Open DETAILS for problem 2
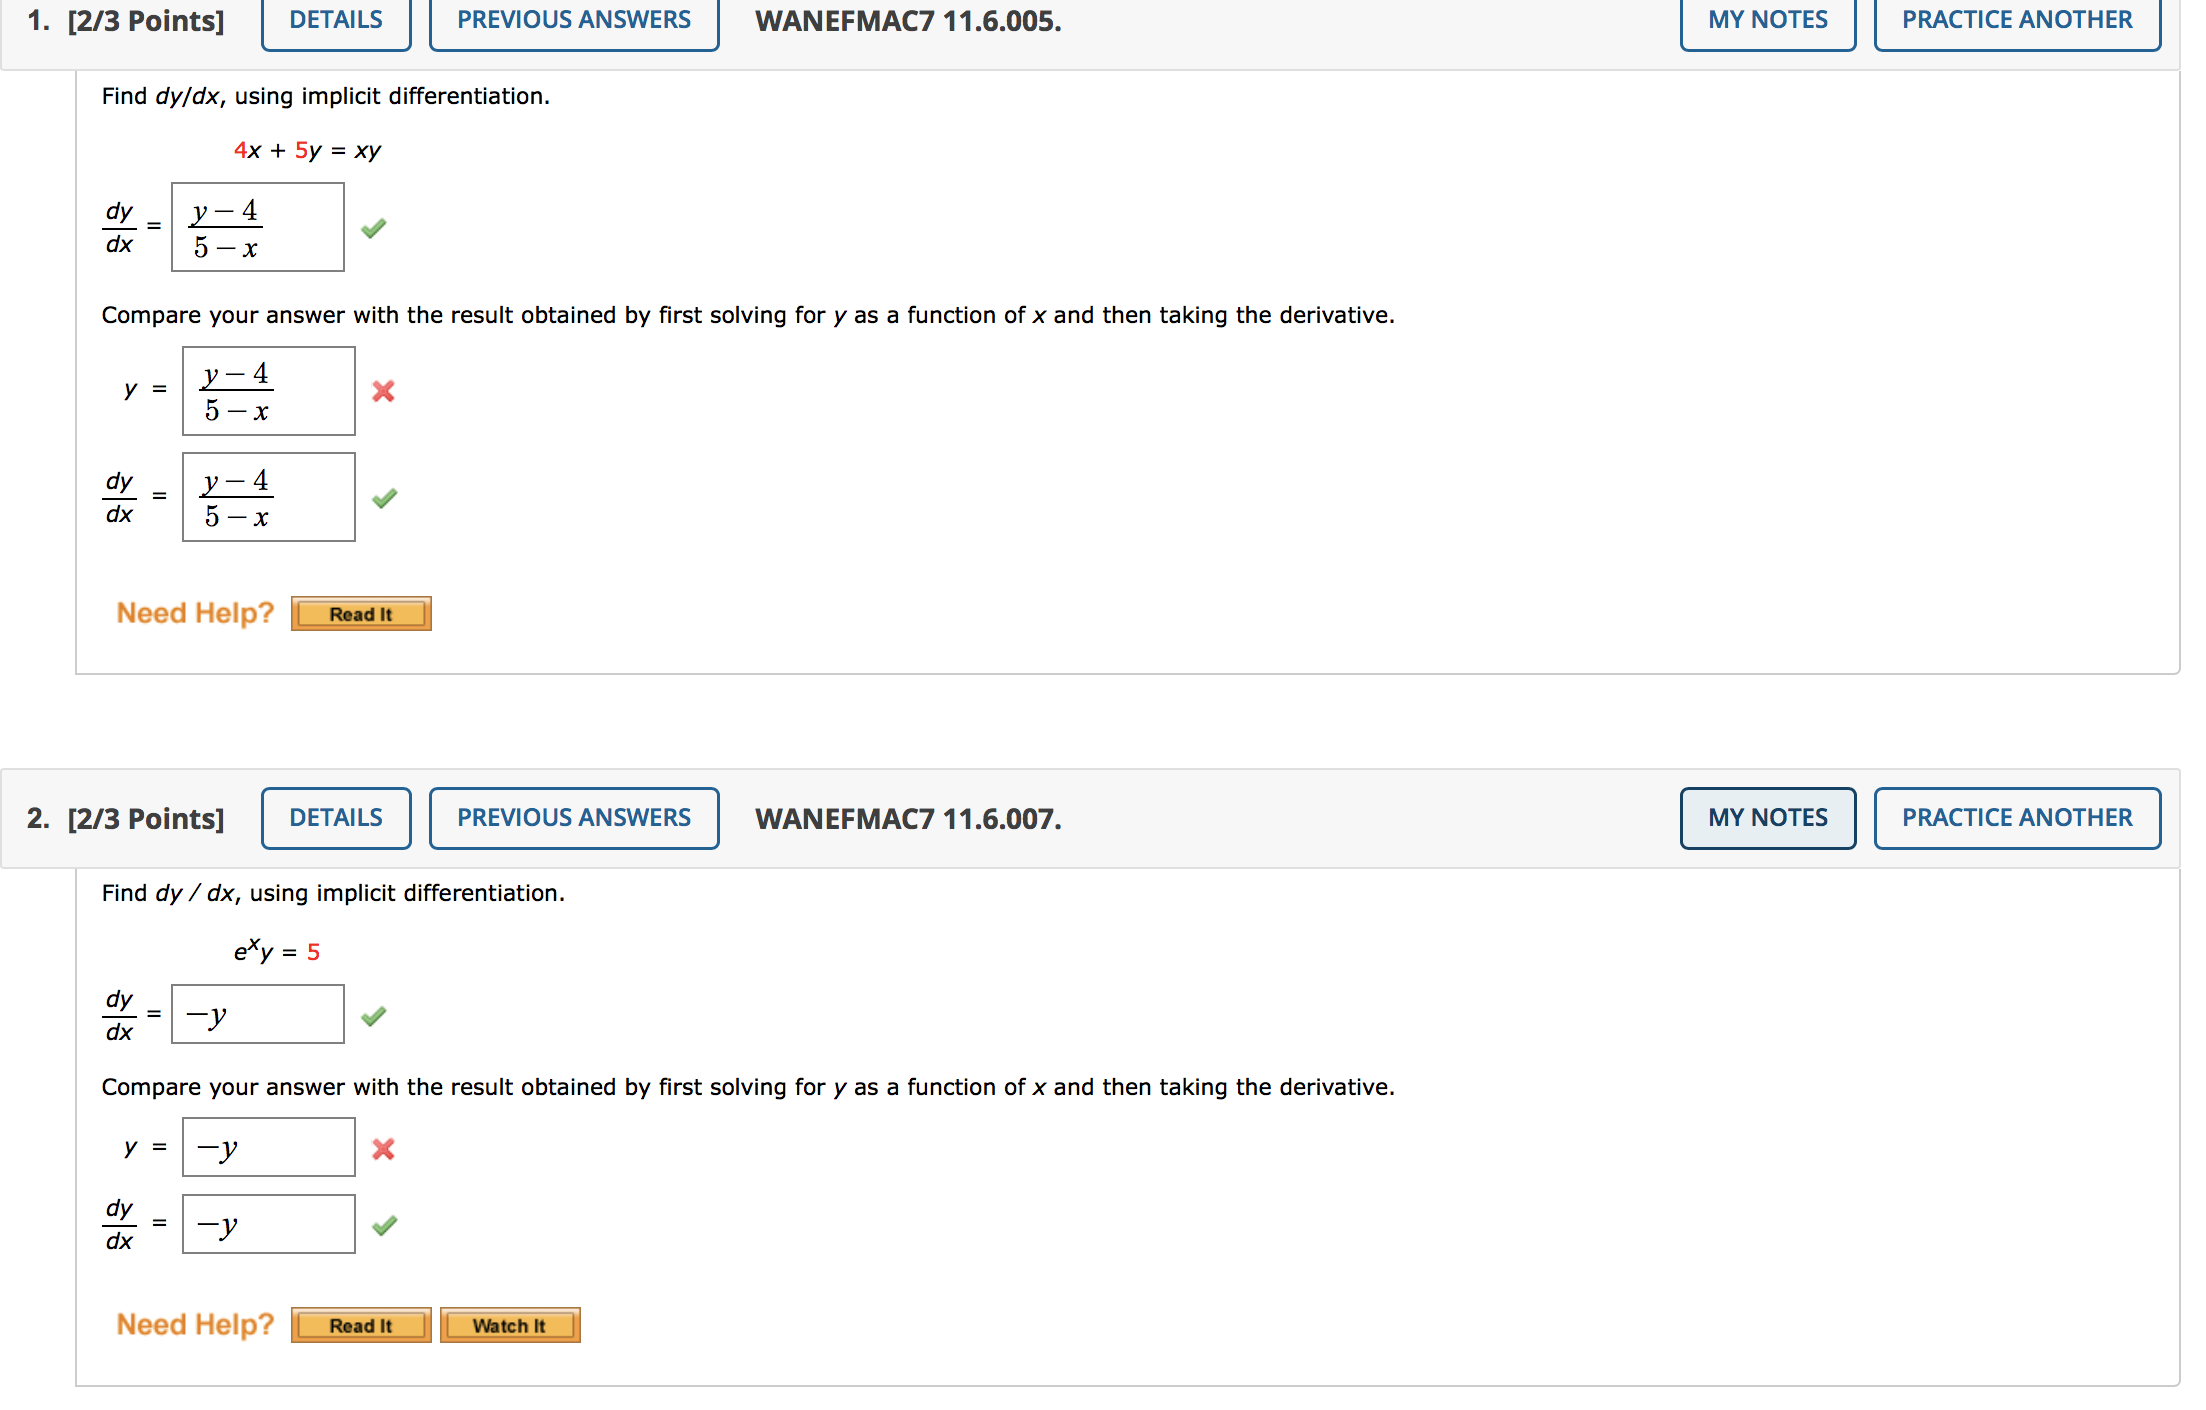The height and width of the screenshot is (1410, 2206). [x=335, y=818]
